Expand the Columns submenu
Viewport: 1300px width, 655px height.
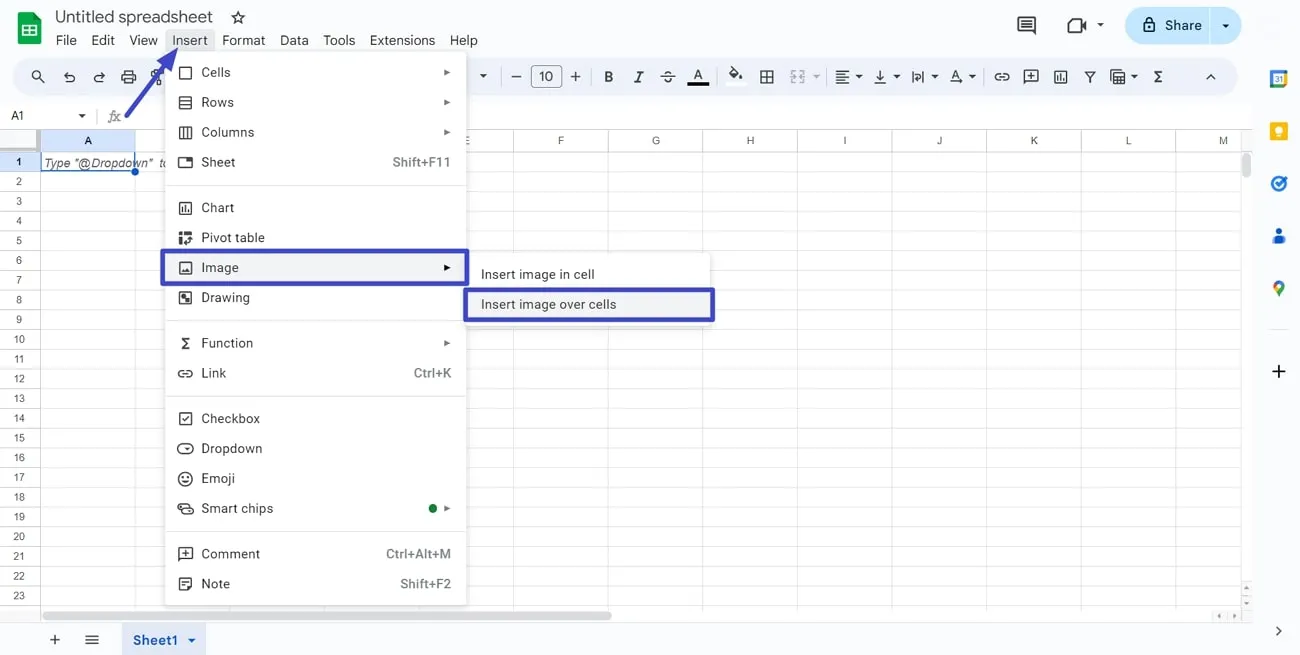tap(315, 132)
